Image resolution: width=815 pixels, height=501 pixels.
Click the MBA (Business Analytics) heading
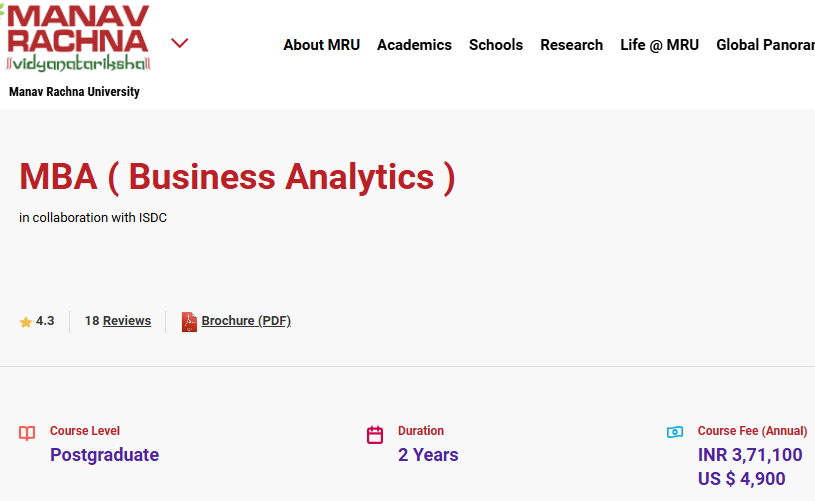(237, 177)
